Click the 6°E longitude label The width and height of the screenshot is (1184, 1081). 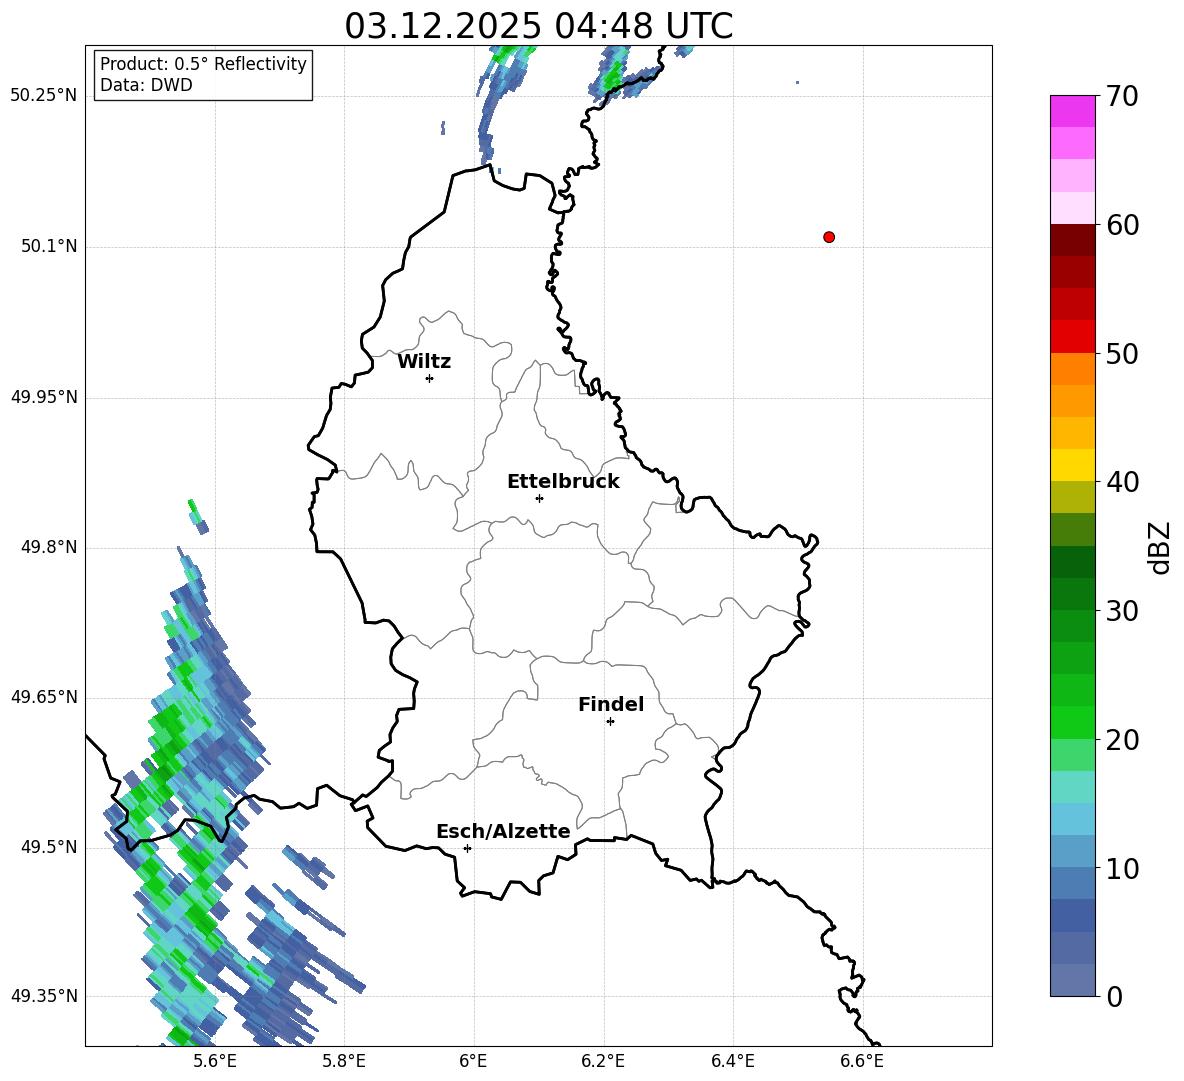point(473,1061)
